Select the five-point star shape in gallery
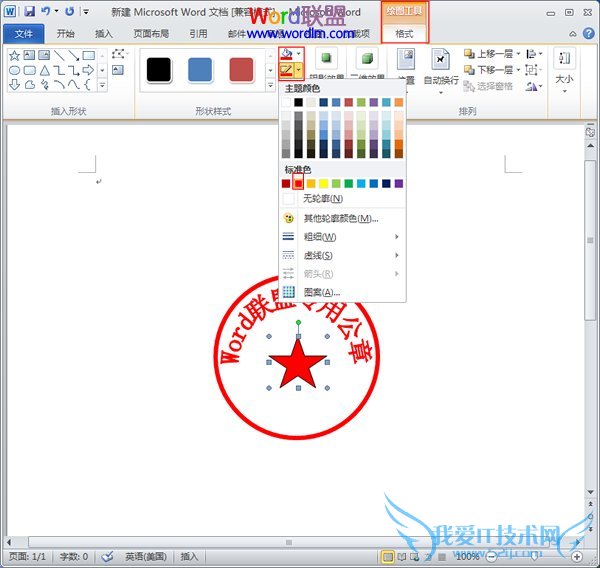This screenshot has height=568, width=600. [14, 55]
